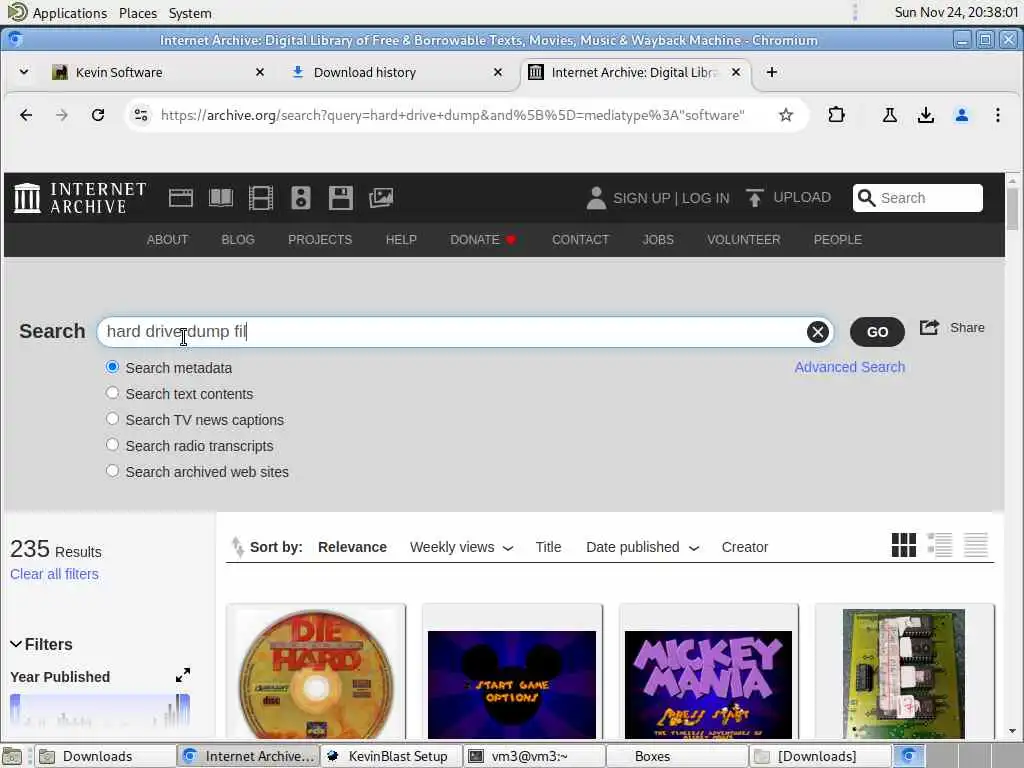Image resolution: width=1024 pixels, height=768 pixels.
Task: Open the tab search dropdown arrow
Action: coord(24,72)
